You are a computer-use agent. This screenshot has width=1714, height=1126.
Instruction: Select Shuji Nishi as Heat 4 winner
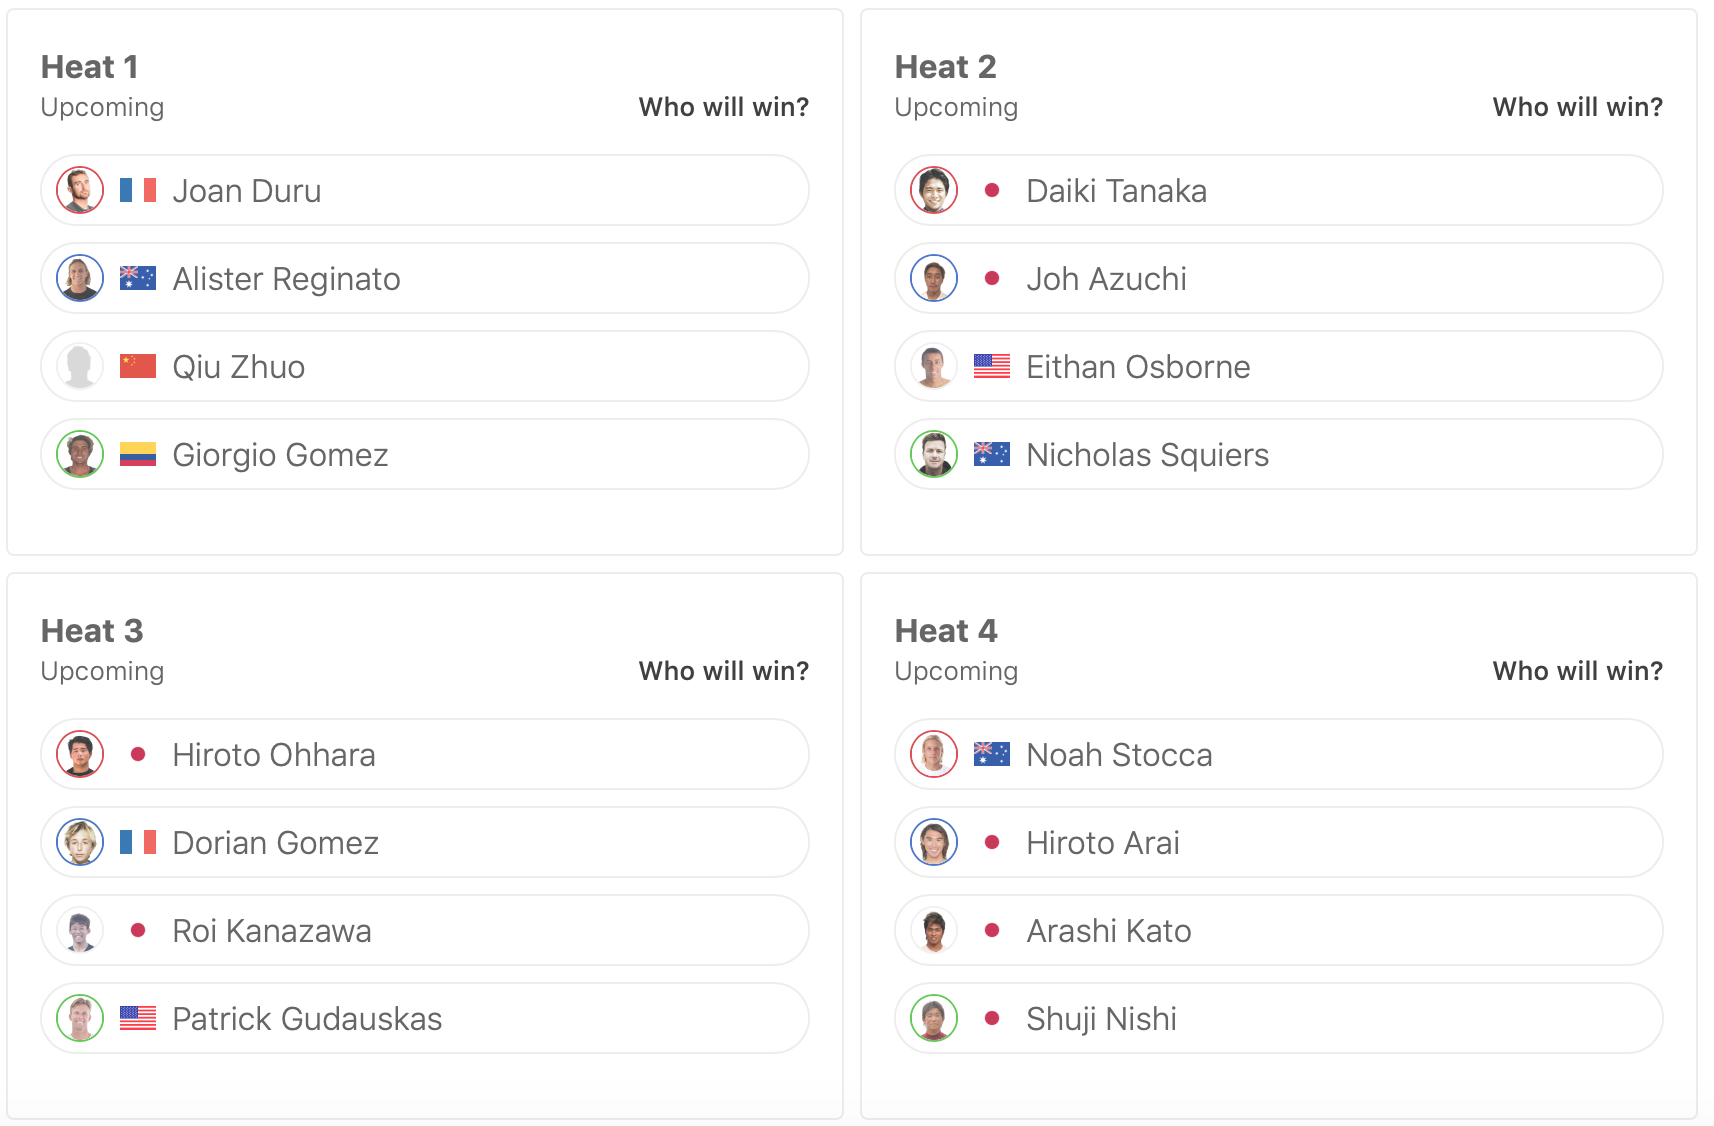(1278, 1018)
